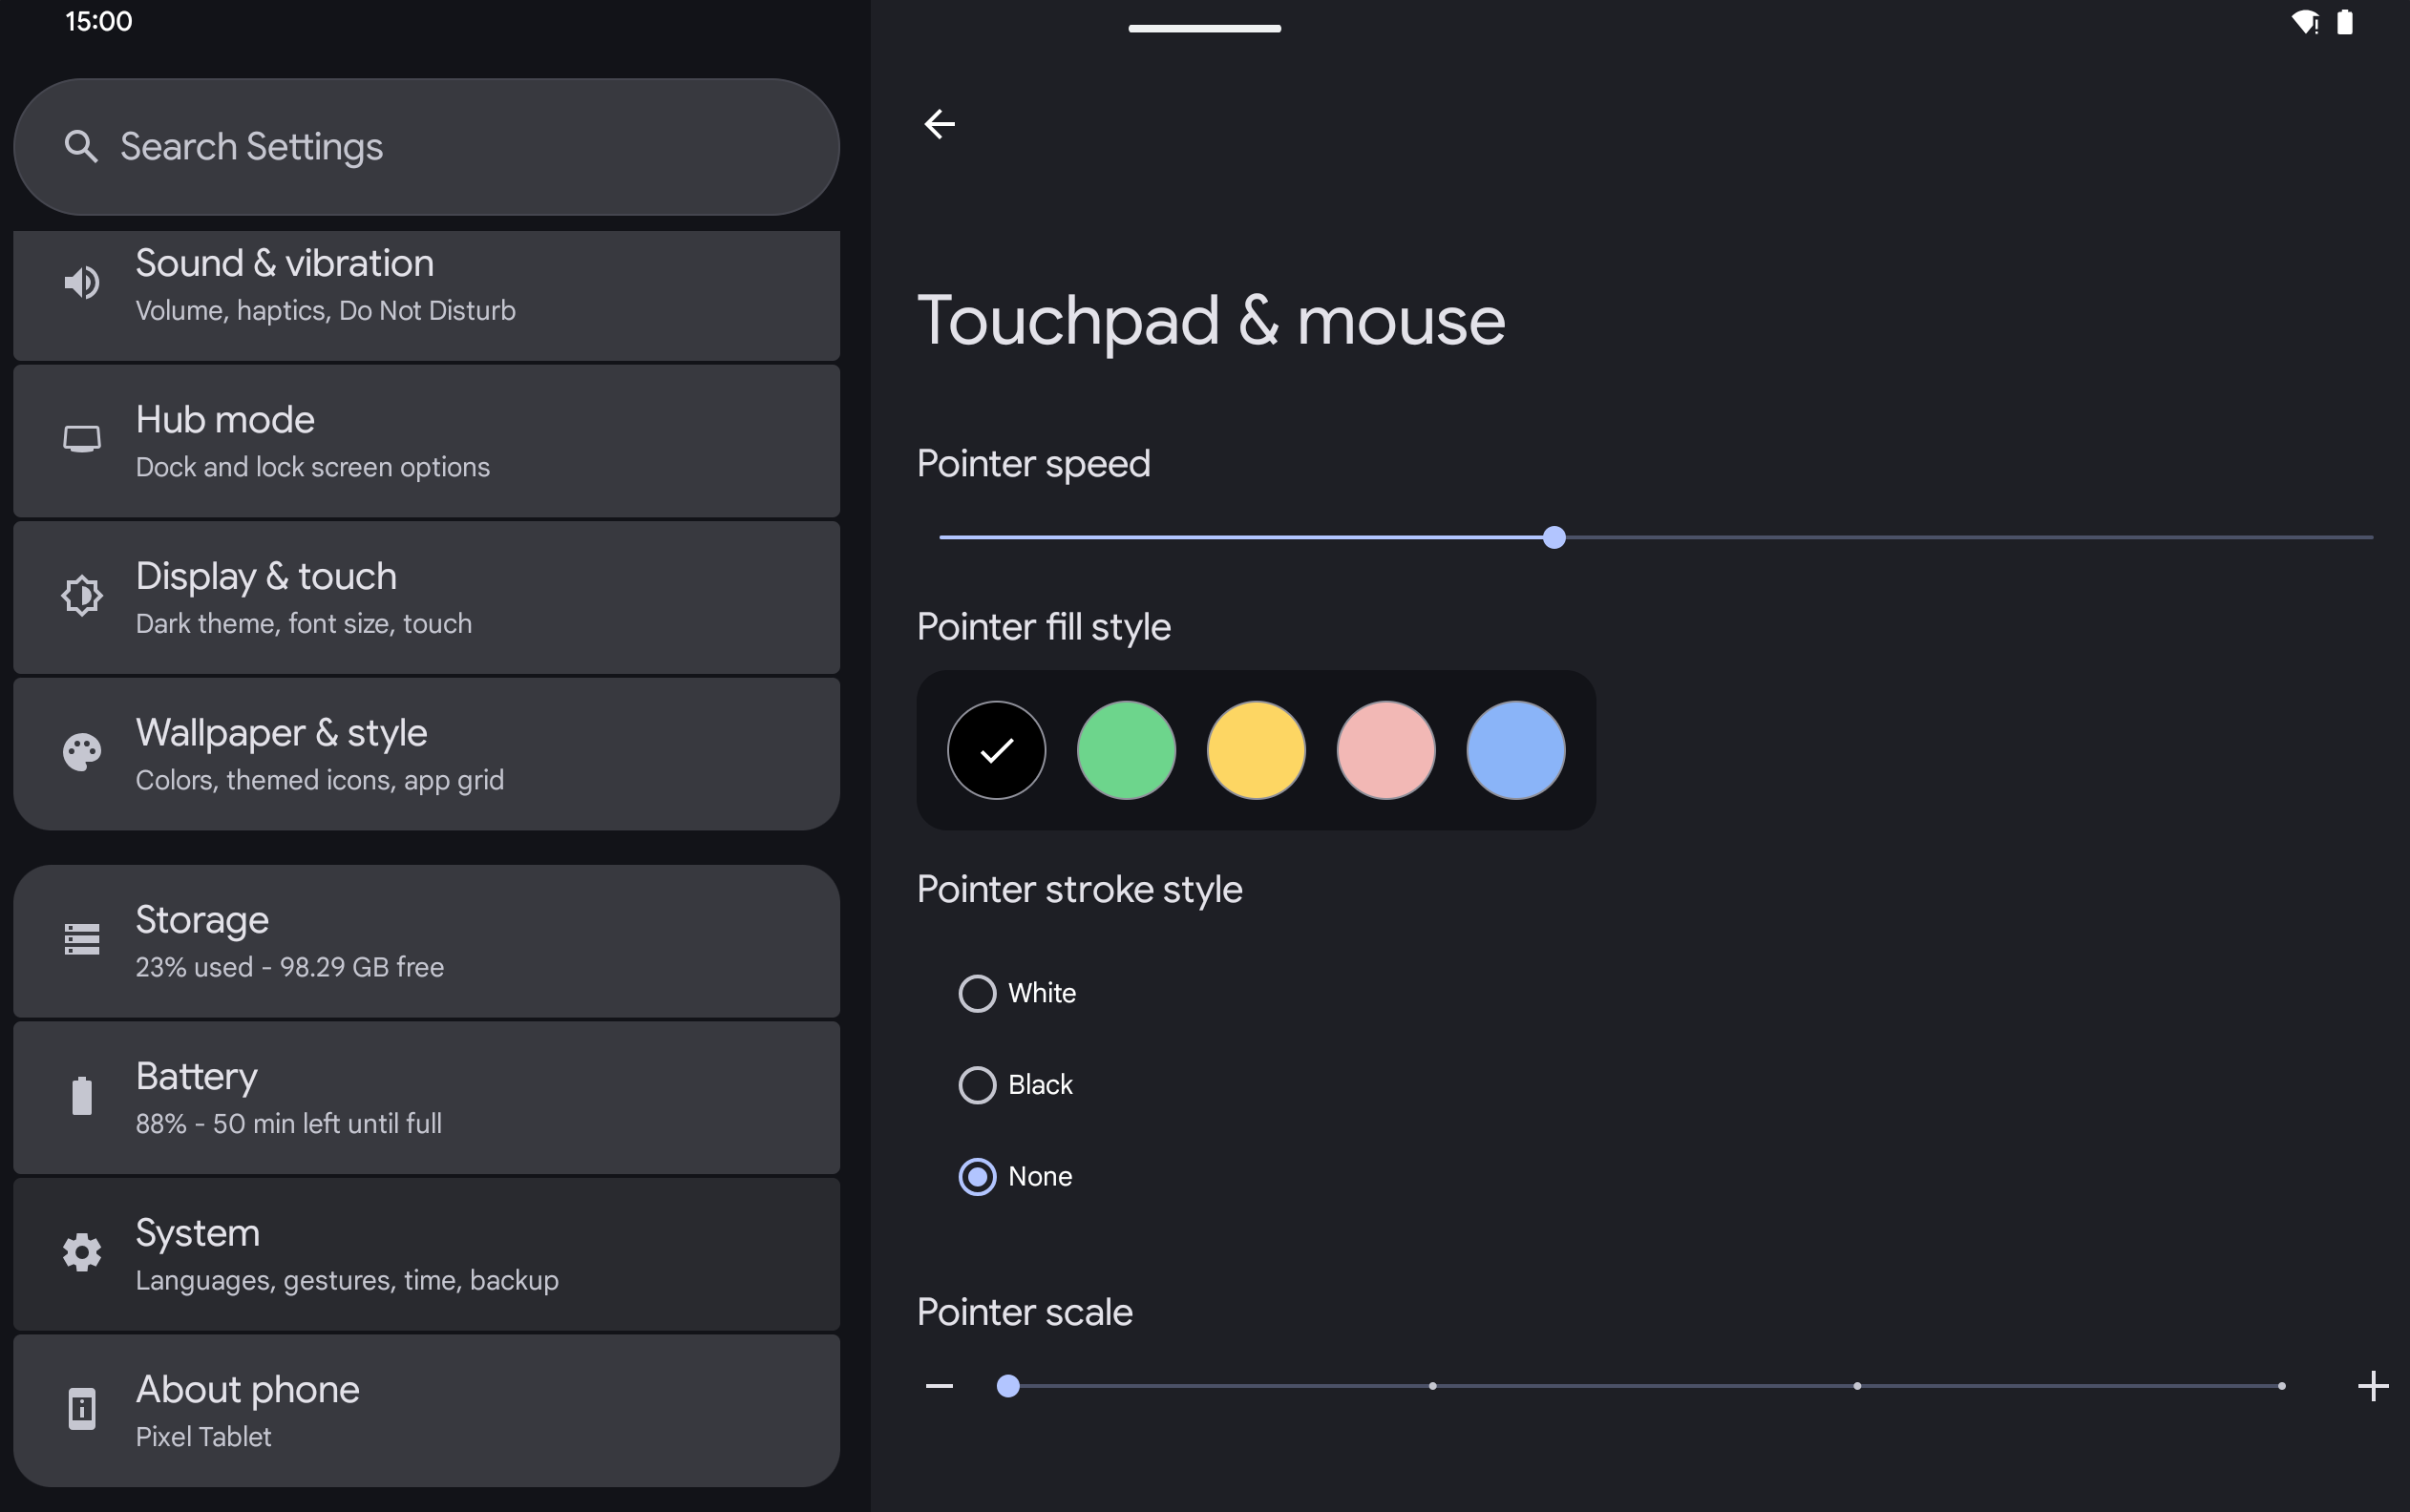Enable White pointer stroke style

pyautogui.click(x=974, y=991)
